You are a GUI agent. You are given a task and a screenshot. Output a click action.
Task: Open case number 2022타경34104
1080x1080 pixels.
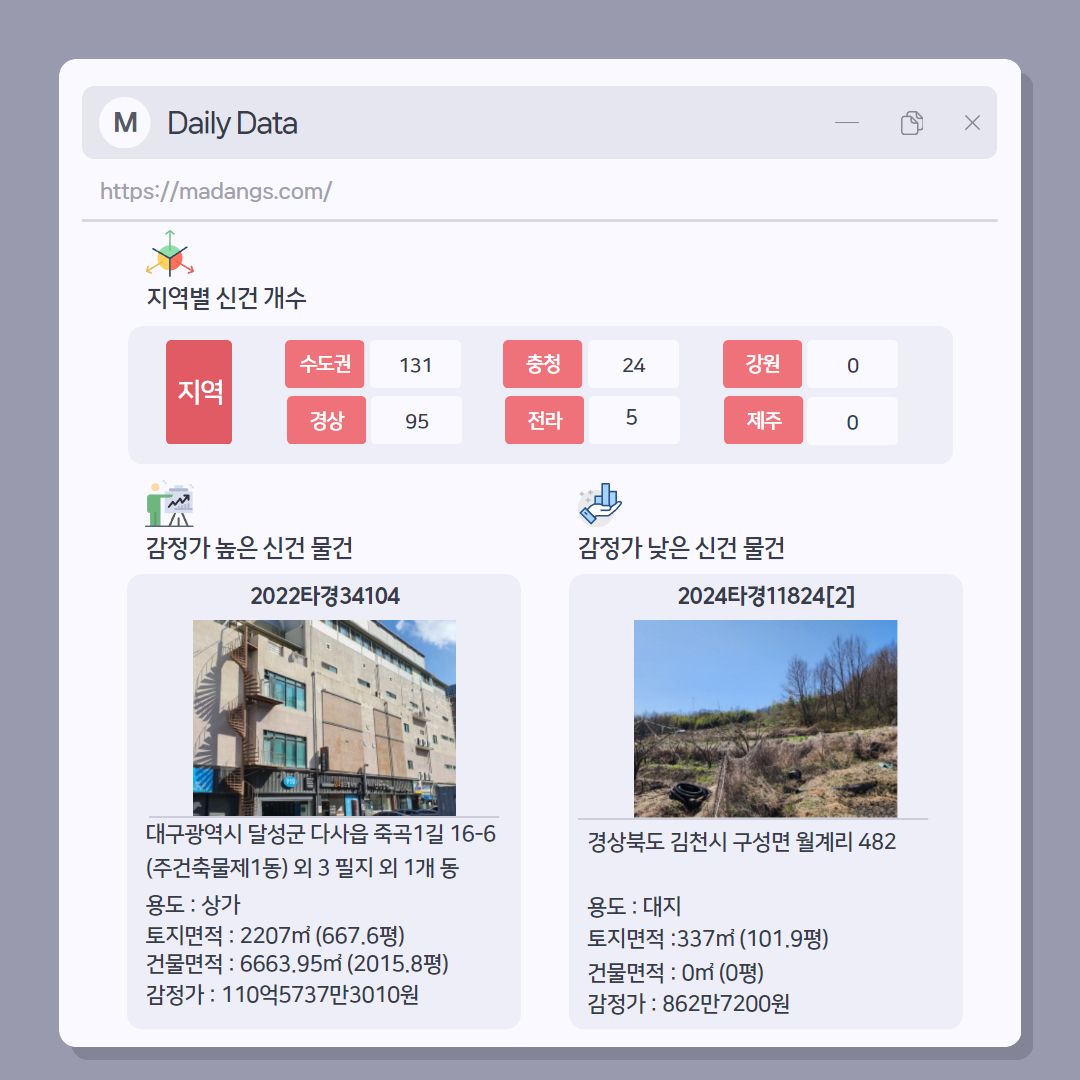coord(324,596)
